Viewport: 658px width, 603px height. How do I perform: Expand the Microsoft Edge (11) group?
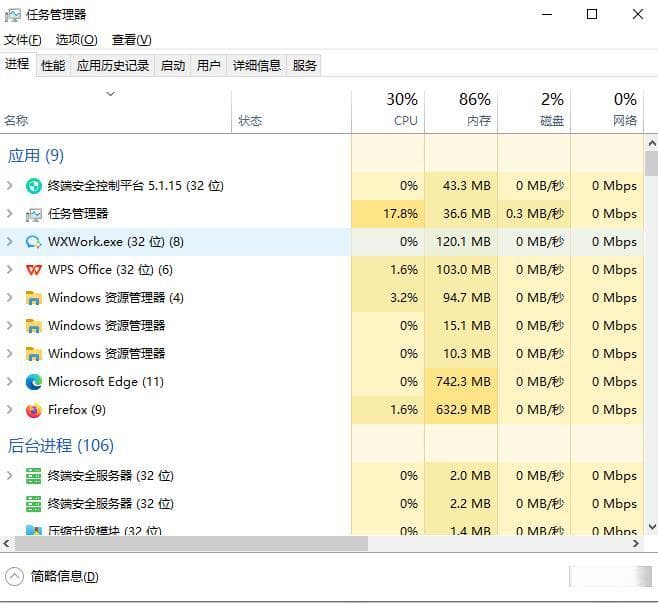[x=10, y=381]
